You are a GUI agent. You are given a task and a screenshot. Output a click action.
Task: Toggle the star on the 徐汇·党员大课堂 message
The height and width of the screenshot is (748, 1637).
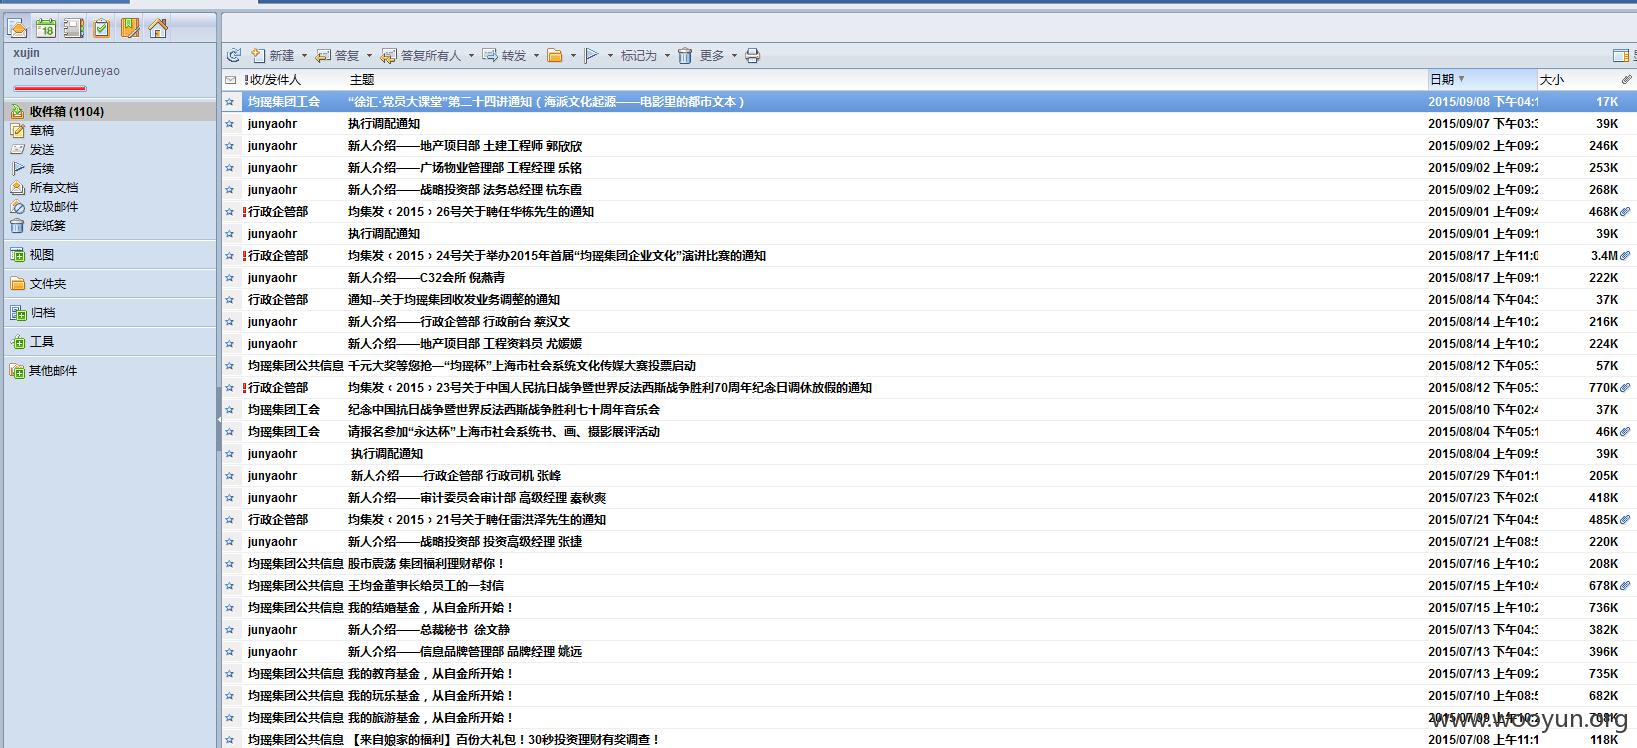(x=229, y=102)
